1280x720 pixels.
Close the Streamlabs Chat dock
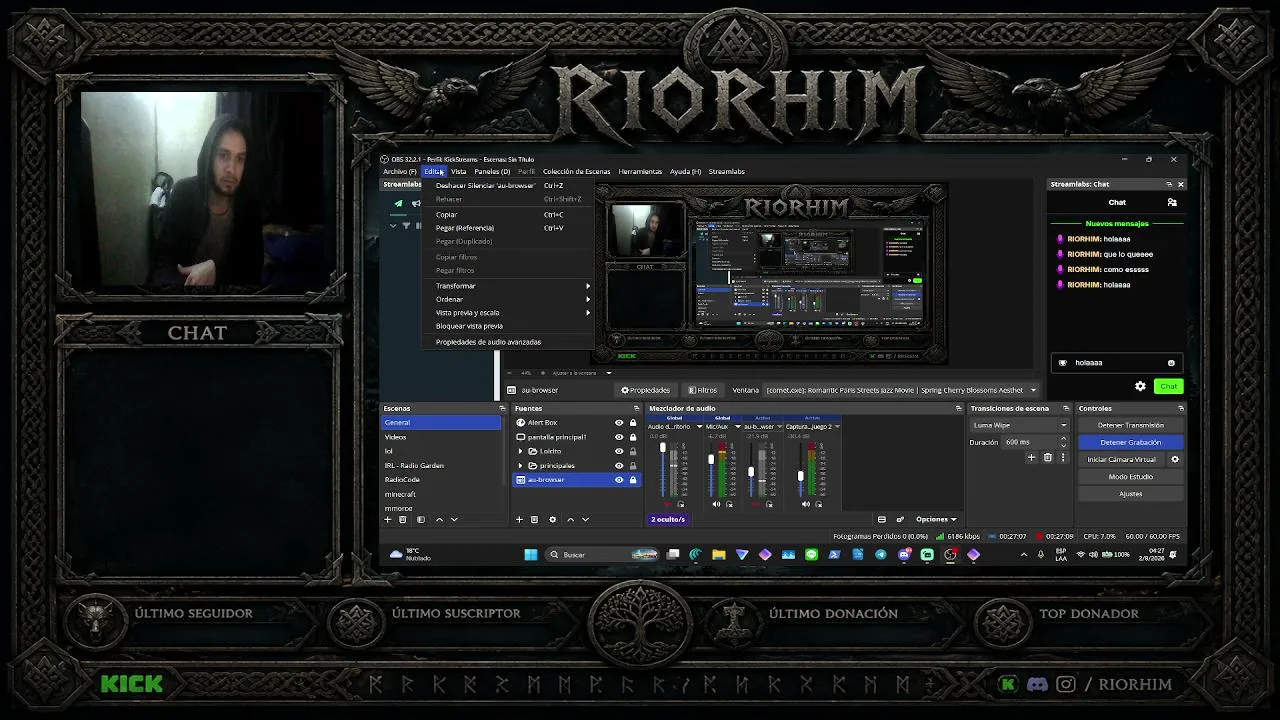pos(1180,184)
